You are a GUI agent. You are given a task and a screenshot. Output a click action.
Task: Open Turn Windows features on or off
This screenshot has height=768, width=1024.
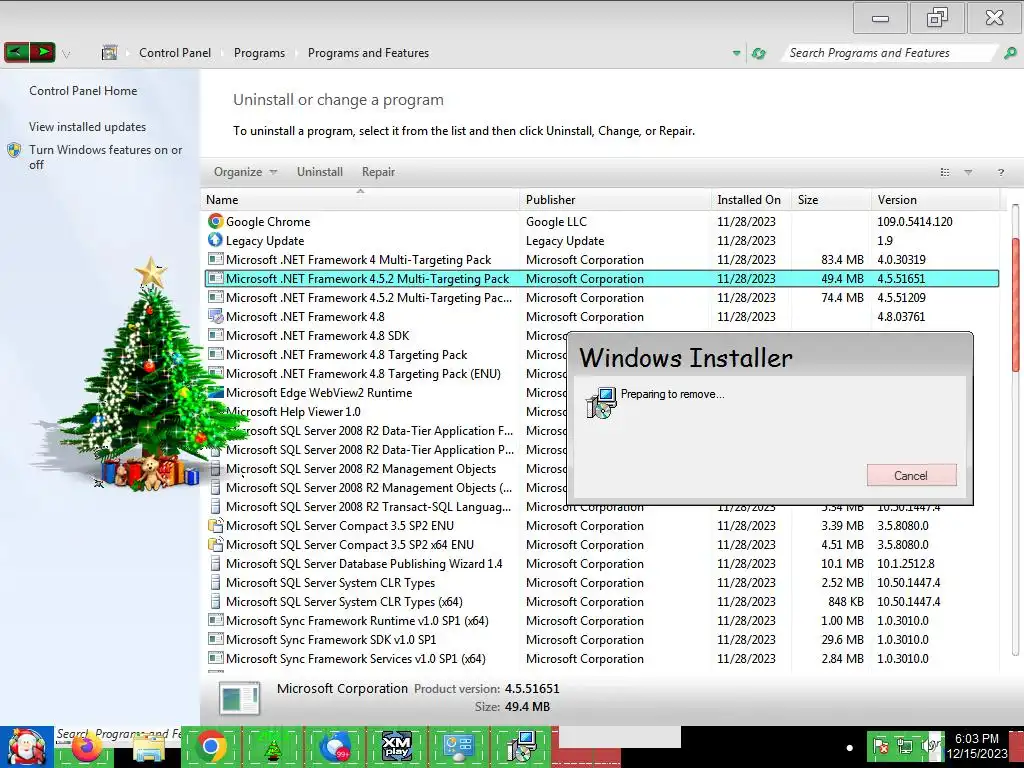point(105,157)
